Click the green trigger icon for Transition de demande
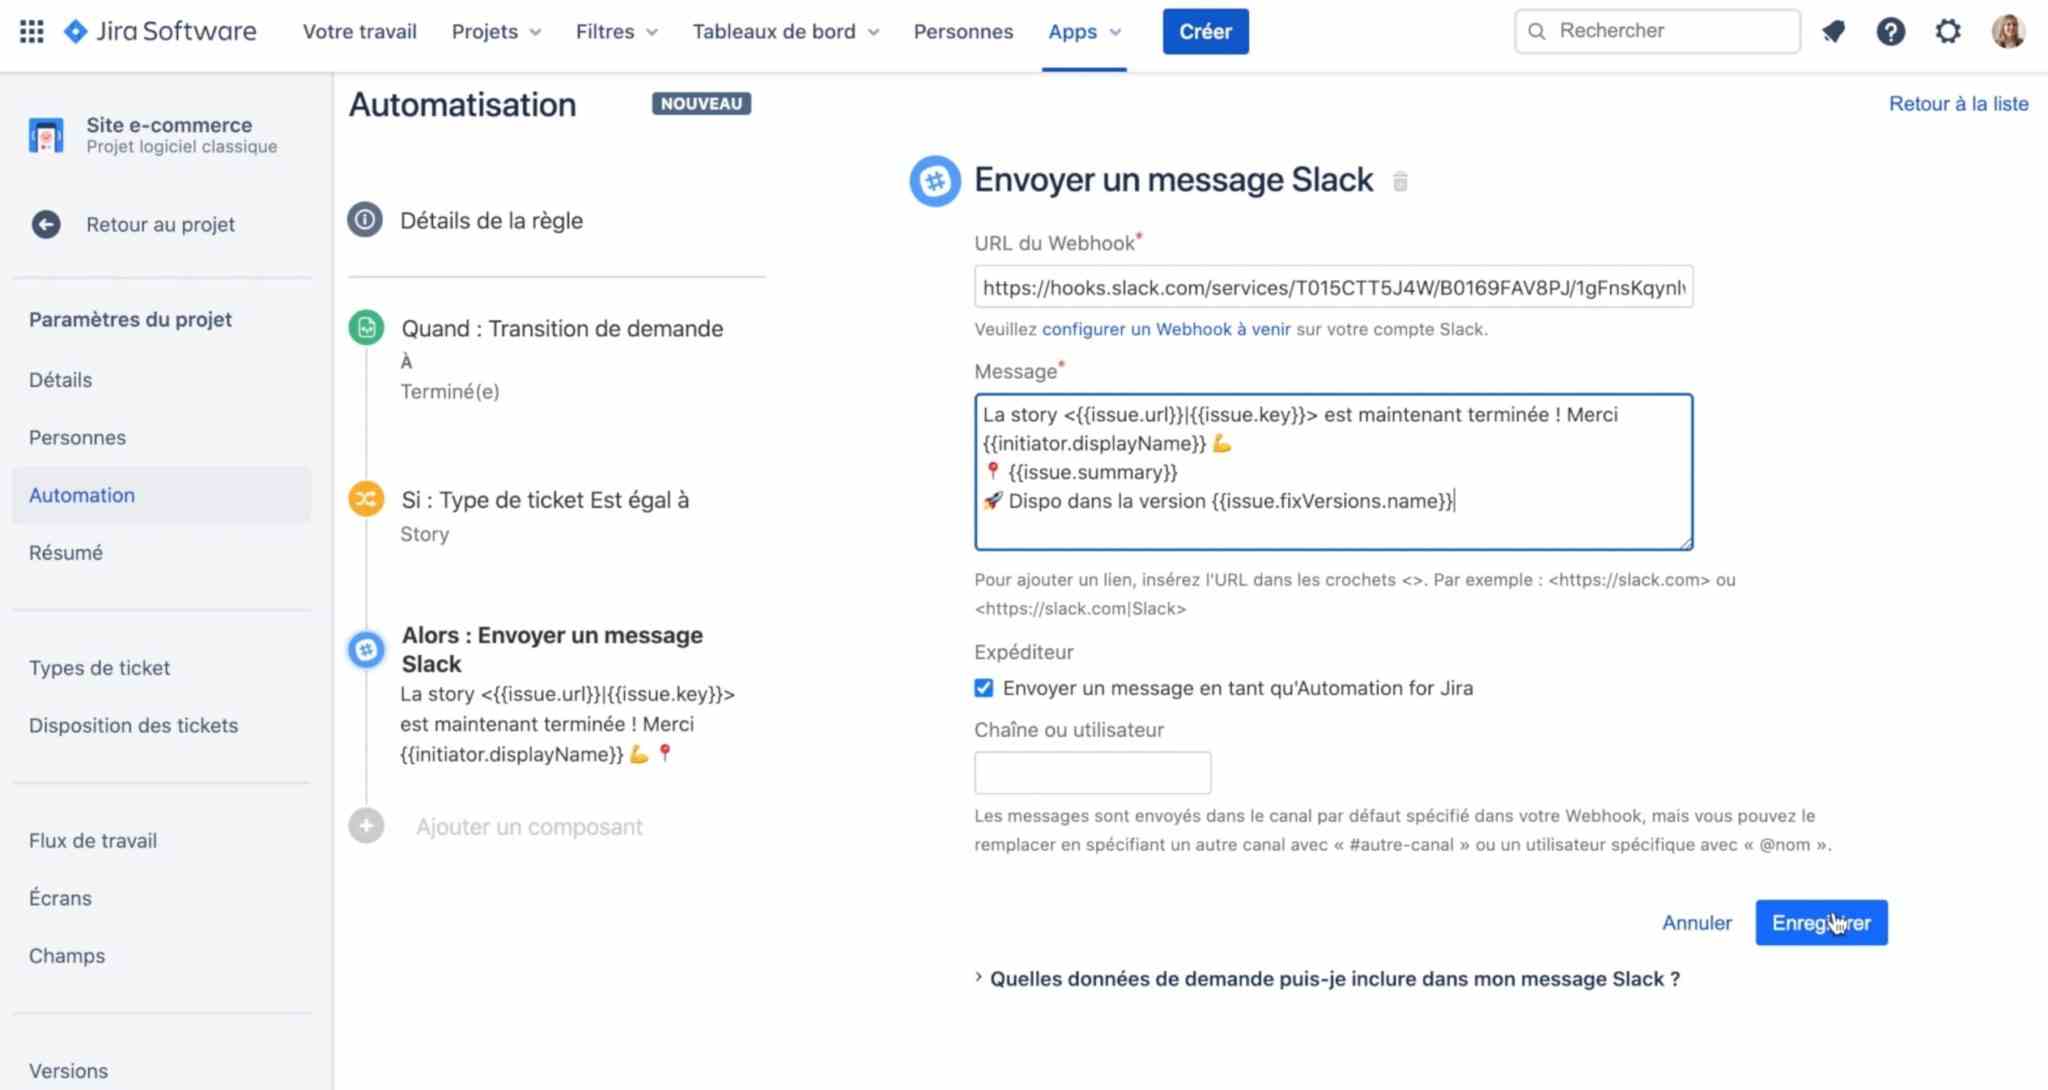 [366, 327]
